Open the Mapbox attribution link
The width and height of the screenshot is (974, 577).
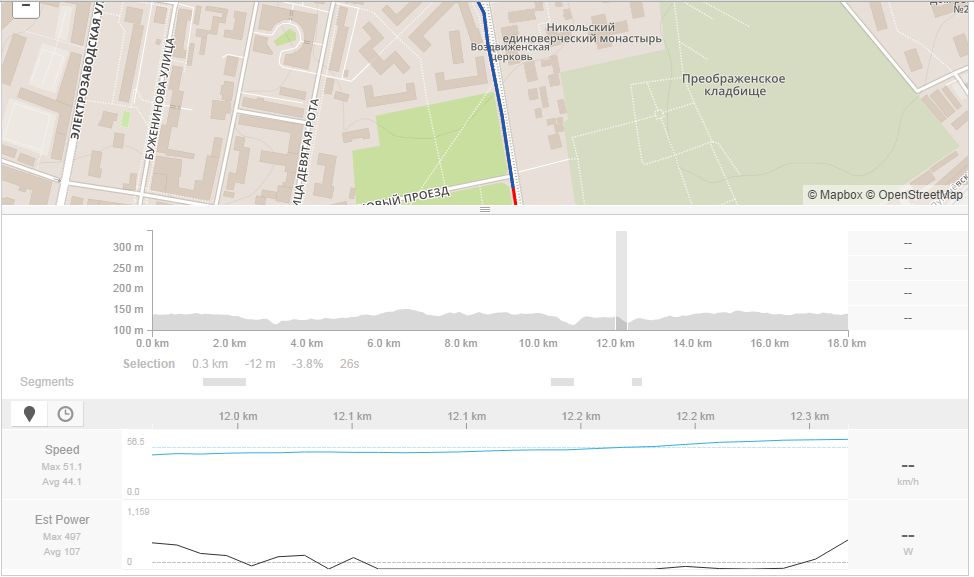coord(834,194)
